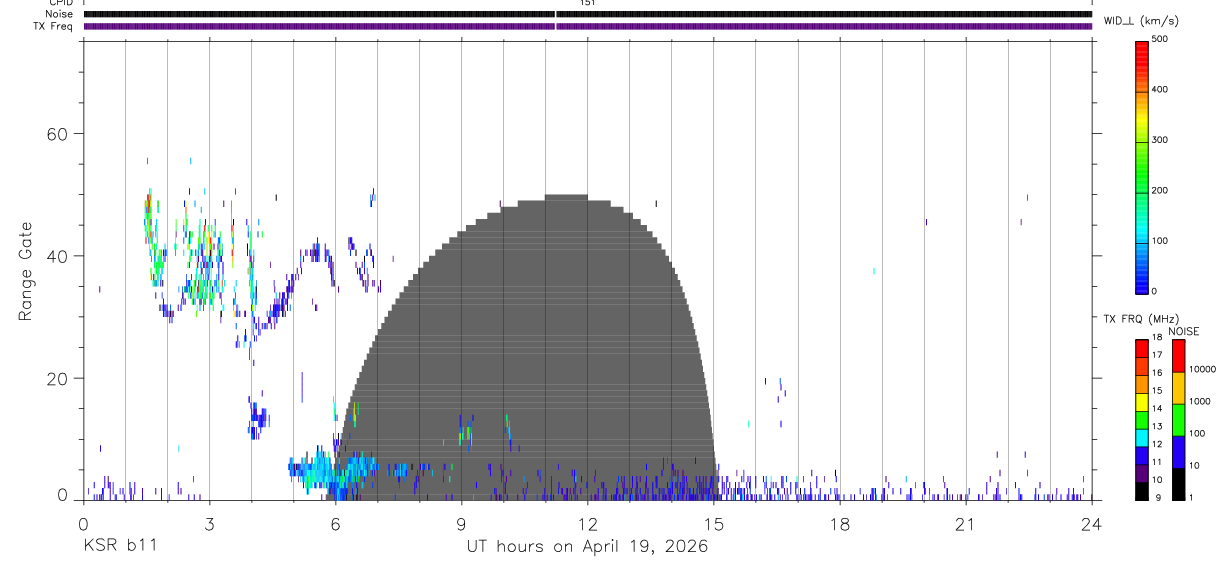Click the '21' UT hour tick label

coord(966,523)
